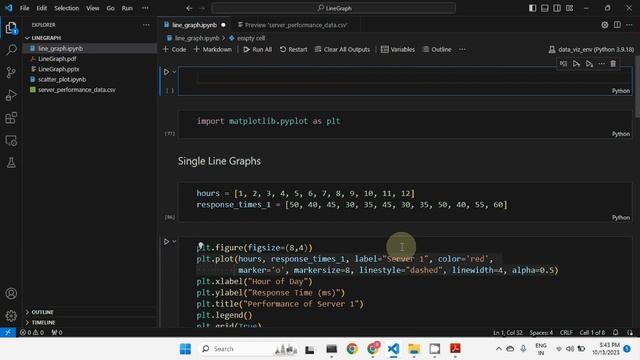Click Run All button
The image size is (640, 360).
(x=258, y=49)
